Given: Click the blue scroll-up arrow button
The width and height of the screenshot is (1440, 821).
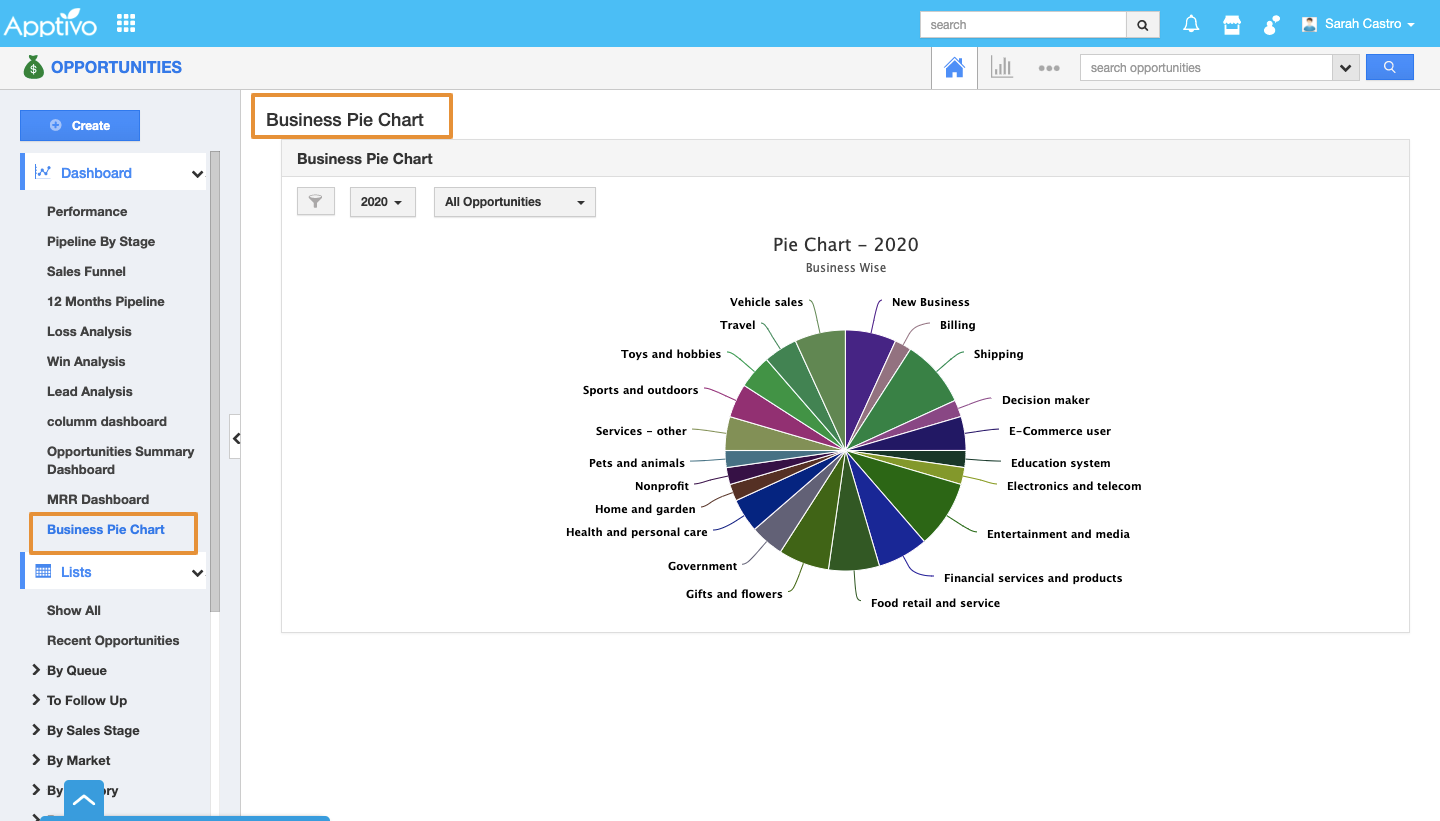Looking at the screenshot, I should coord(84,800).
